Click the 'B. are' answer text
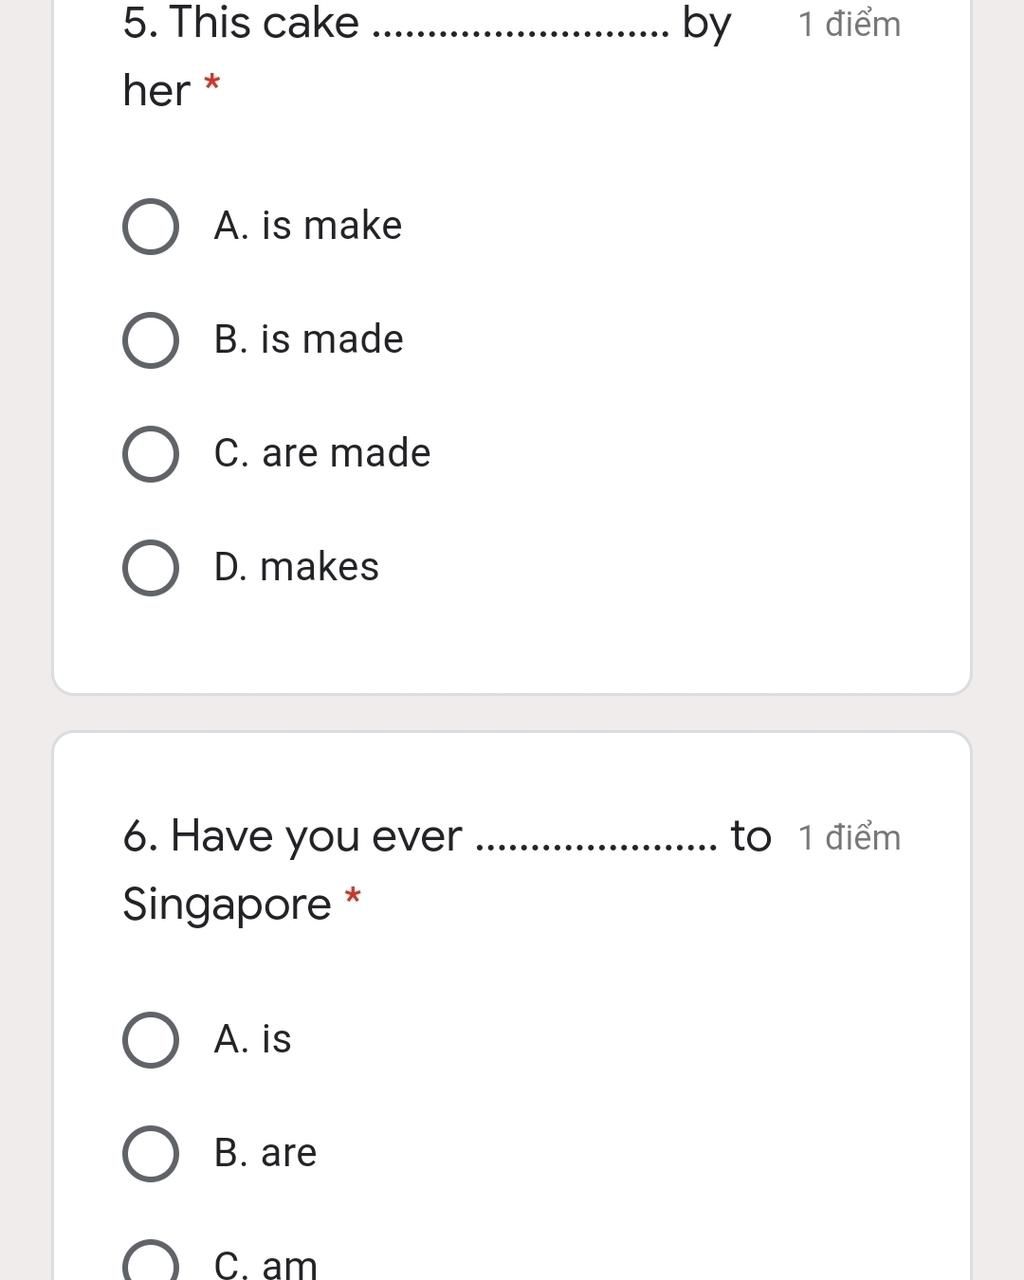Image resolution: width=1024 pixels, height=1280 pixels. [265, 1153]
